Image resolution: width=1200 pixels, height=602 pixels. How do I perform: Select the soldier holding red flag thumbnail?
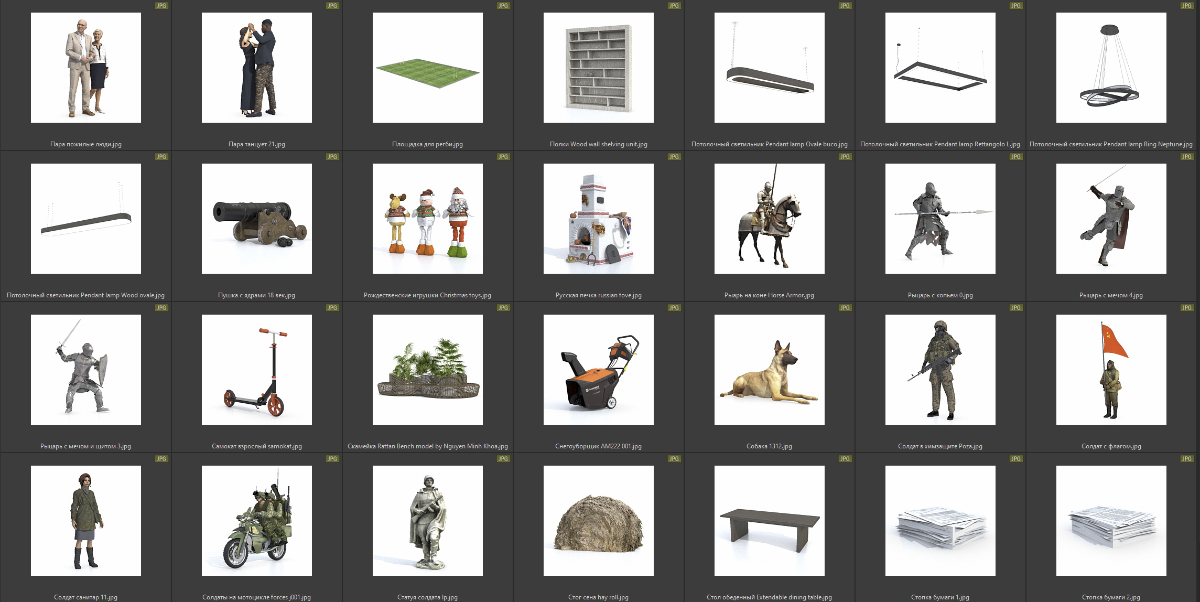click(1111, 369)
